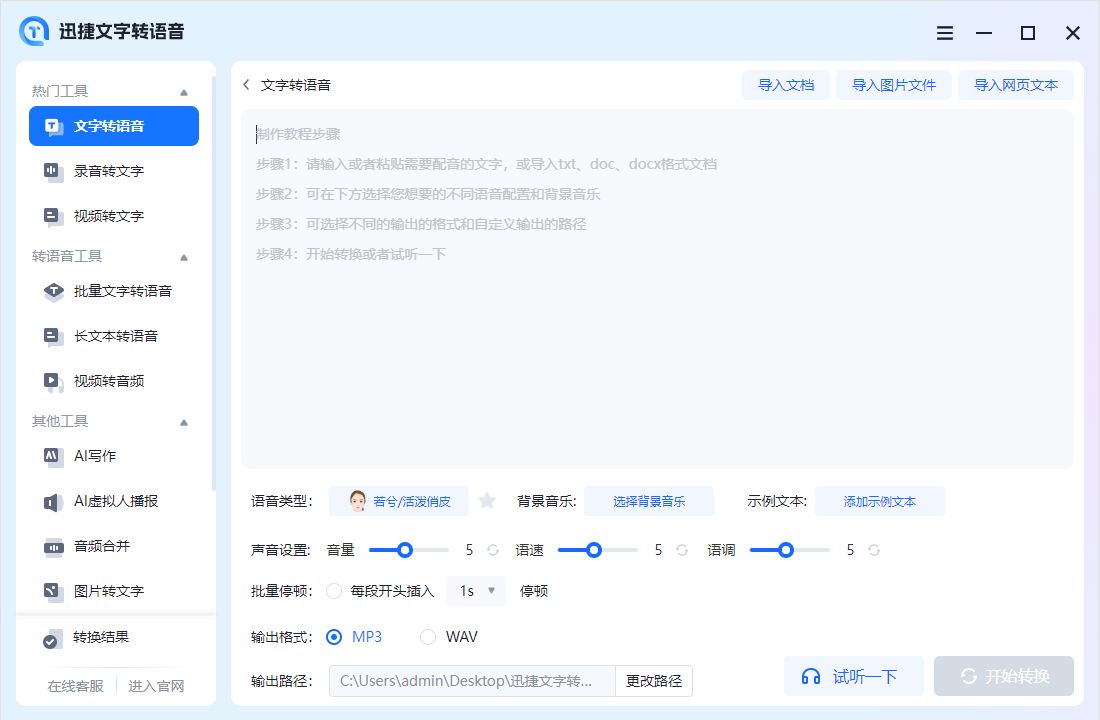Click 导入文档 button

pos(786,85)
